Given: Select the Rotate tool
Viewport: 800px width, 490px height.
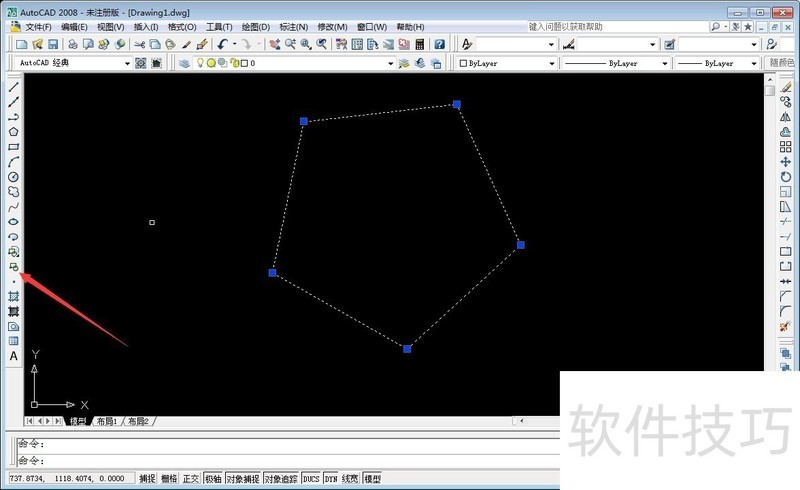Looking at the screenshot, I should tap(786, 177).
